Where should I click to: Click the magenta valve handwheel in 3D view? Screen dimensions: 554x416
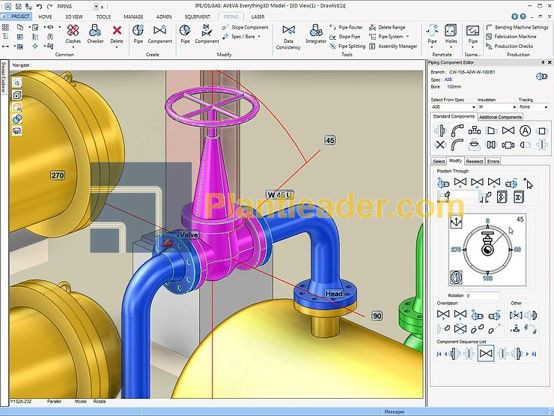[x=212, y=106]
